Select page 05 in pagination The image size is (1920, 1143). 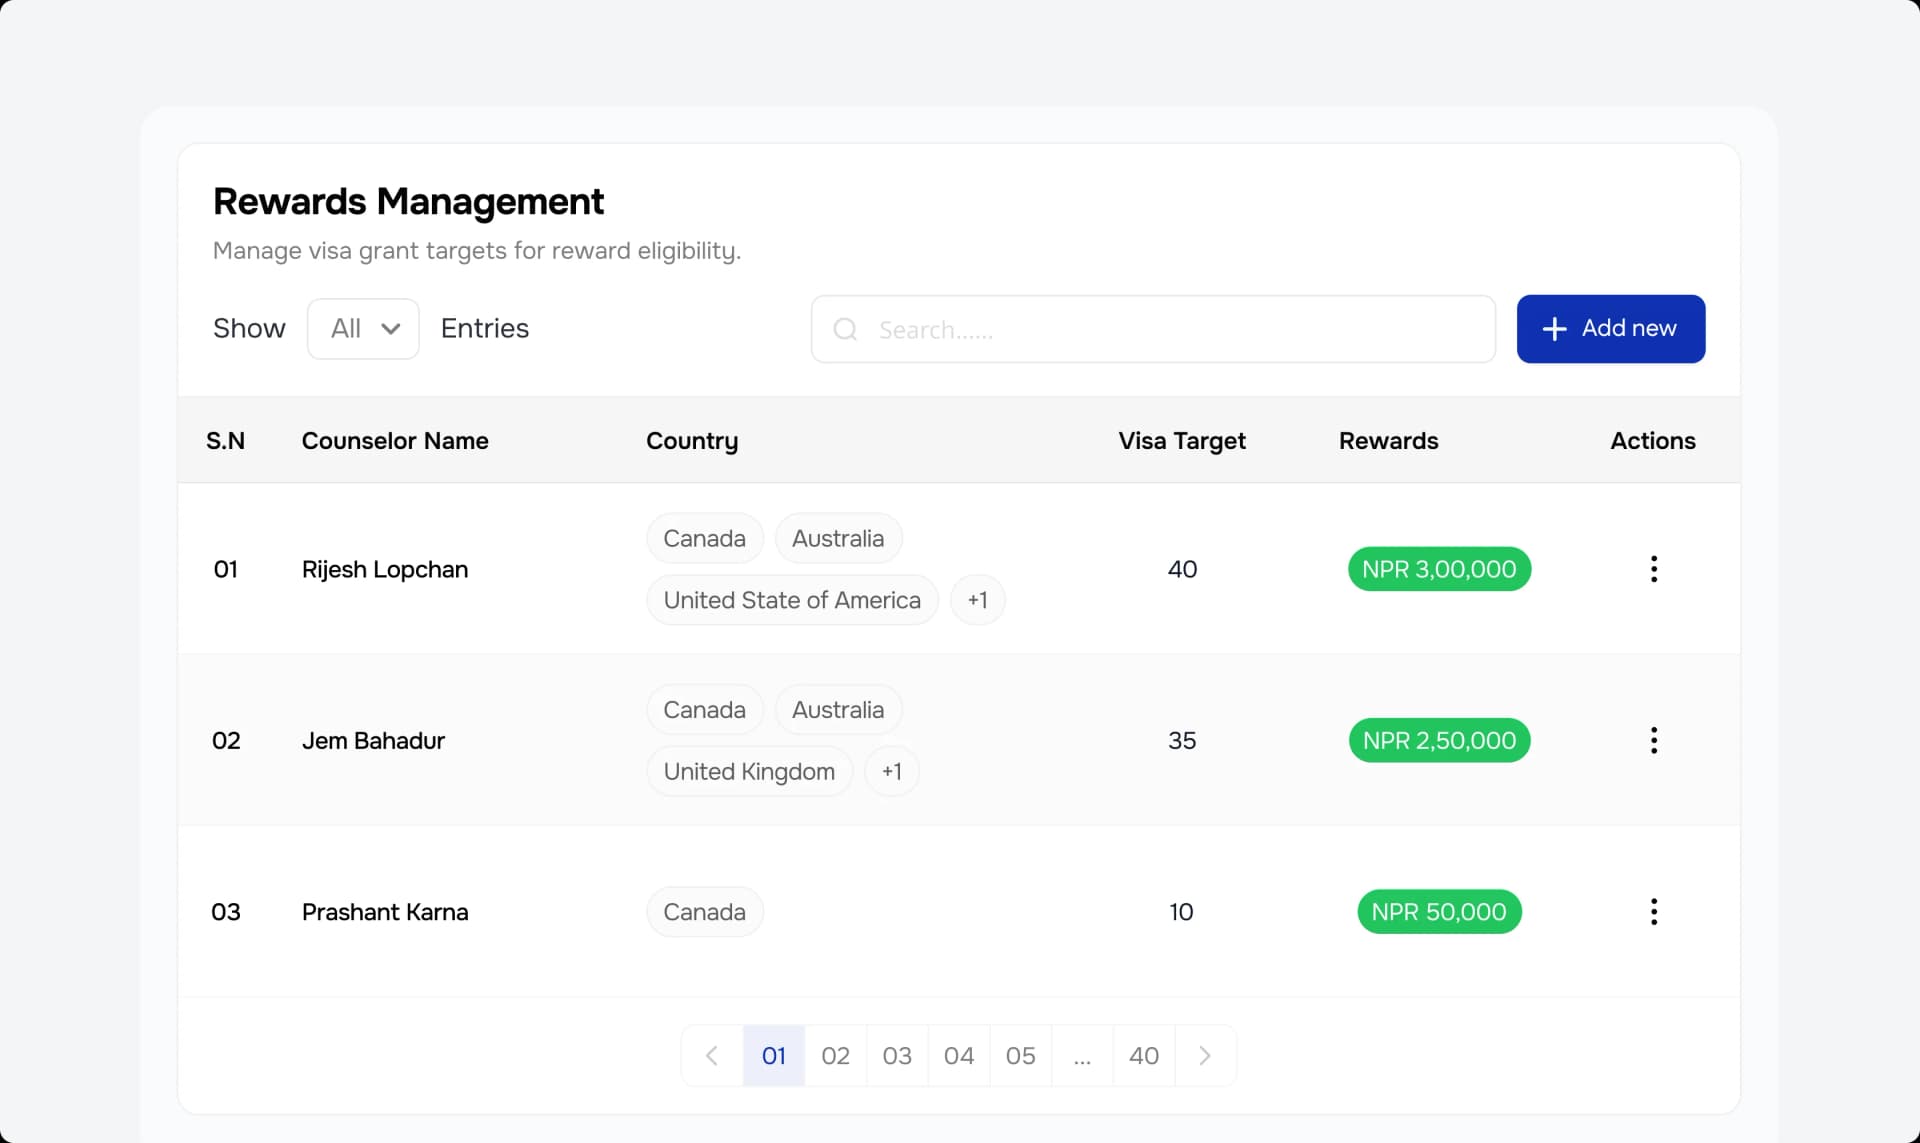(1020, 1055)
